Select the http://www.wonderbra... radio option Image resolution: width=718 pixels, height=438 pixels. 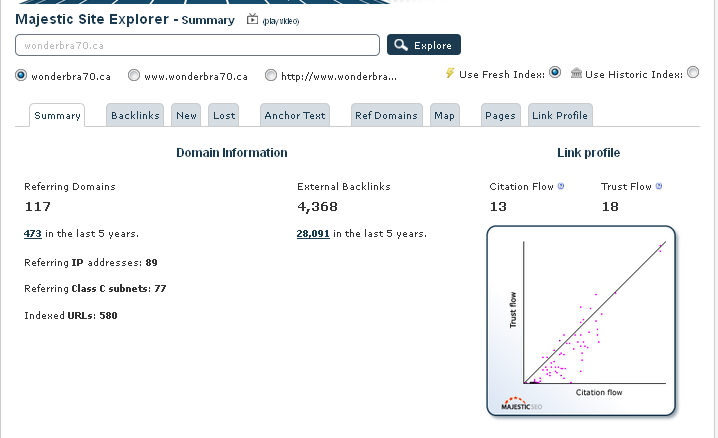(x=271, y=75)
